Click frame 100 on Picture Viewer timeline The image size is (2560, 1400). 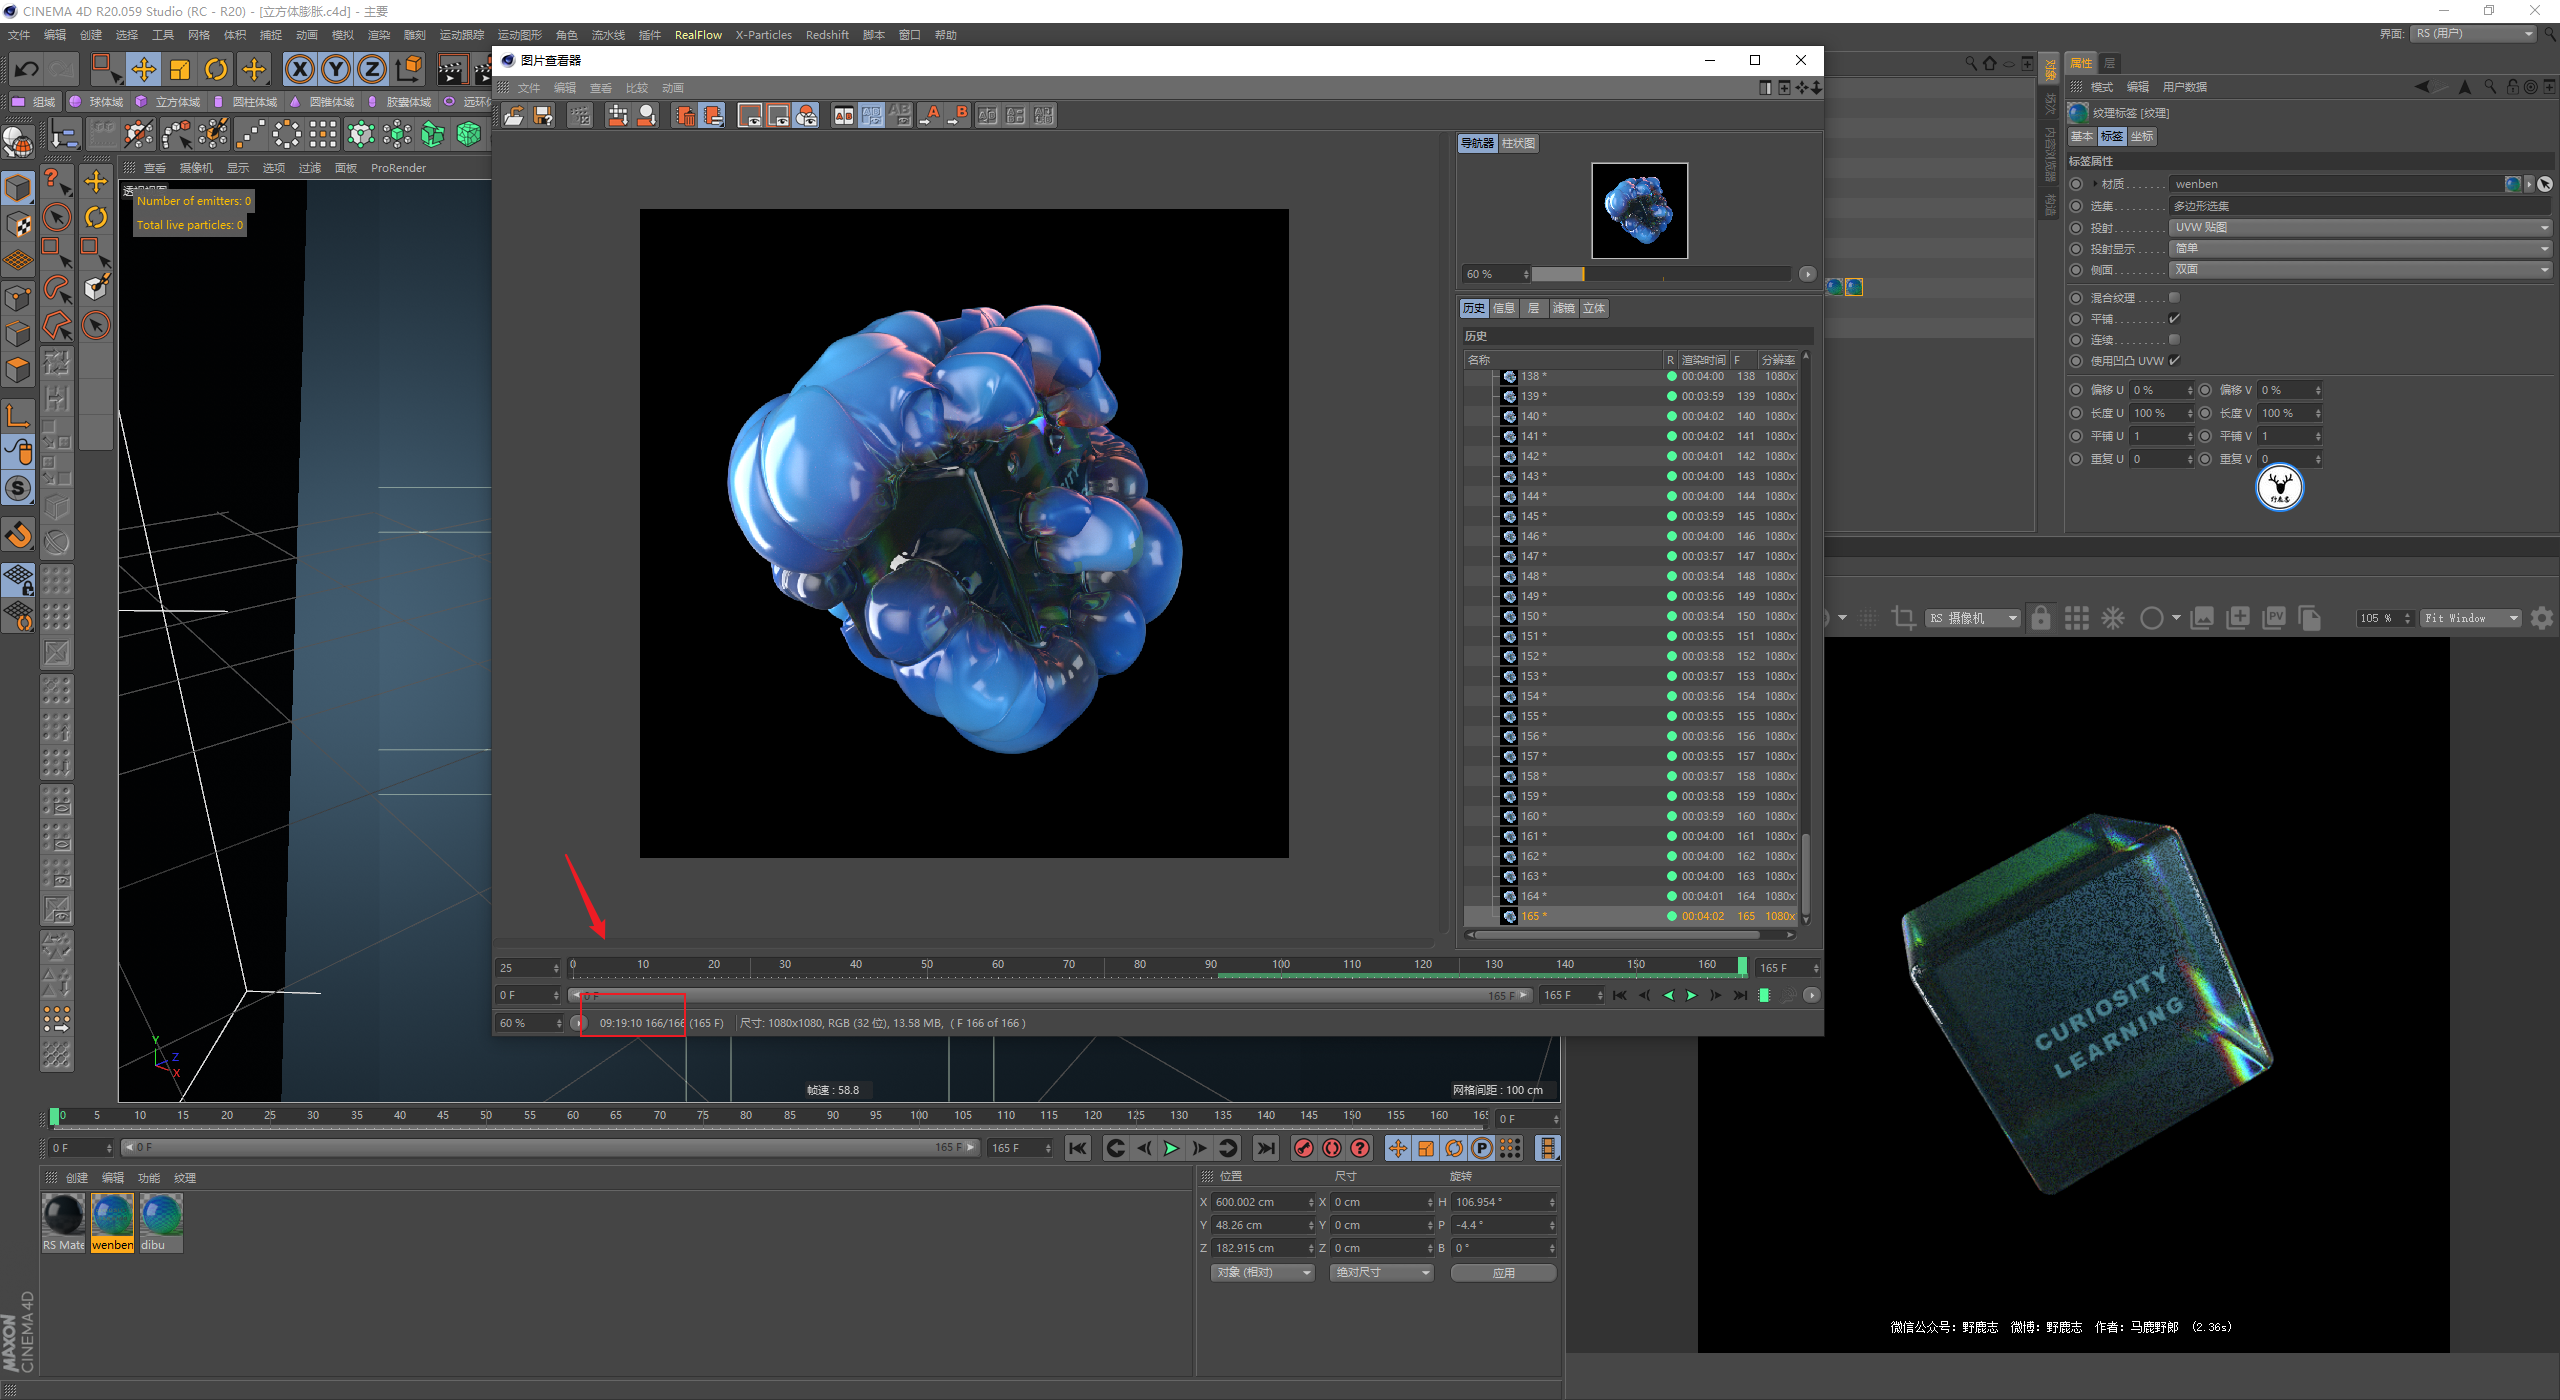click(1281, 966)
